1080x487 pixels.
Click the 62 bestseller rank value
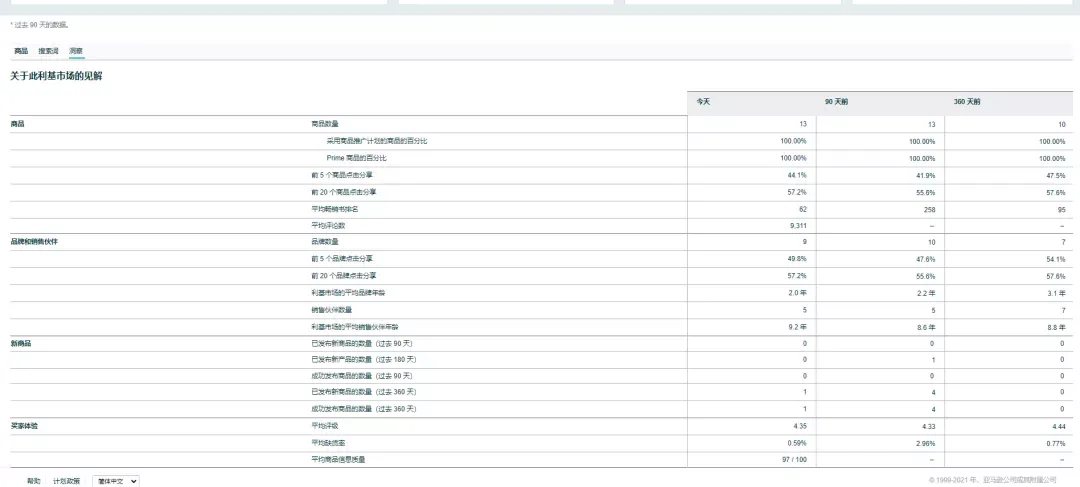(803, 209)
